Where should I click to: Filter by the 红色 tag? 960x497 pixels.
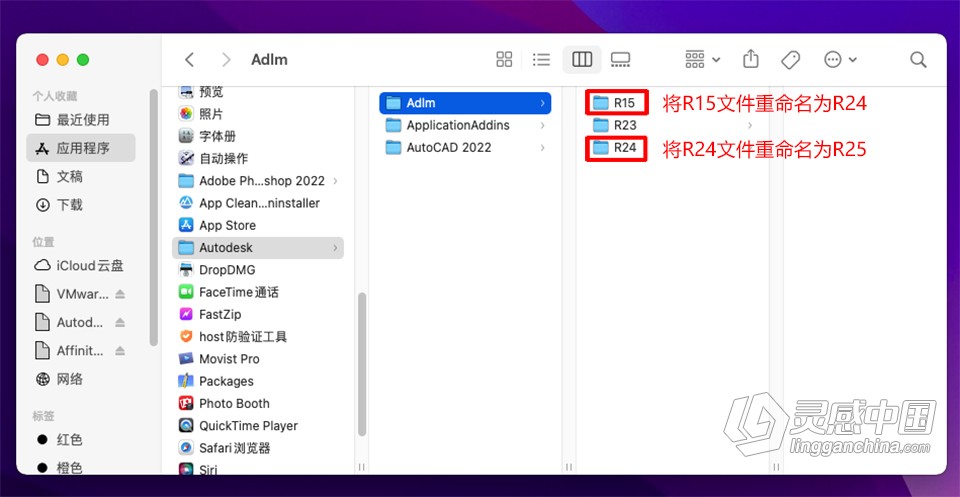coord(81,439)
